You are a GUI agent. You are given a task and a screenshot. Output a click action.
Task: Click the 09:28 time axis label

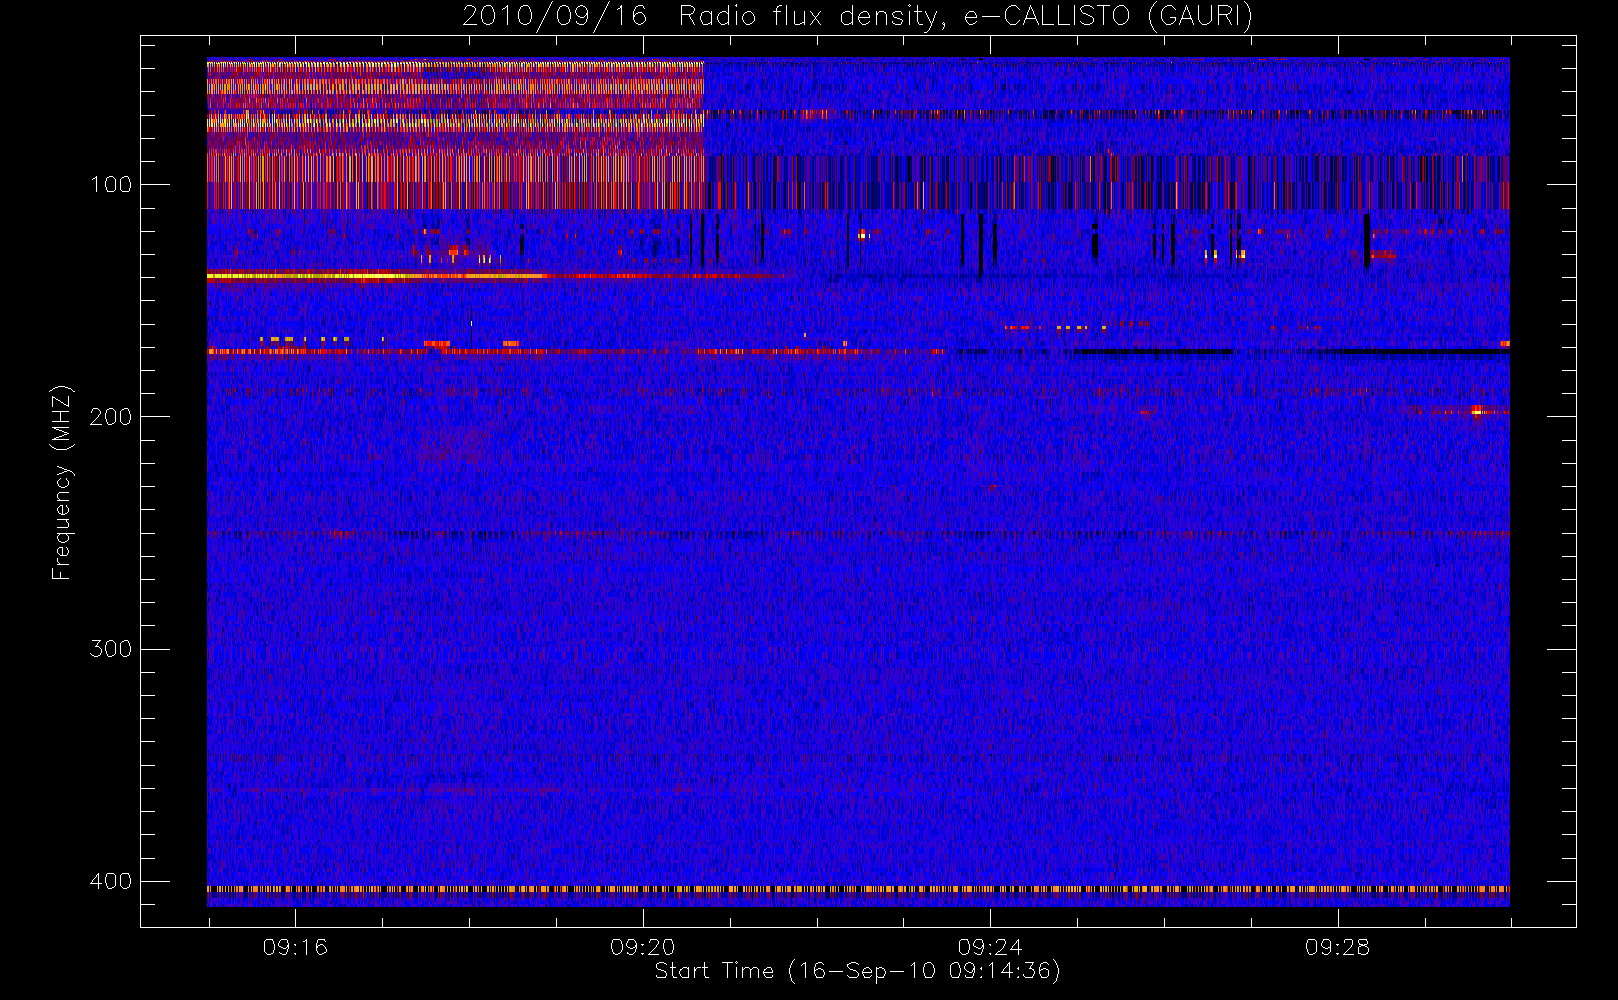point(1337,947)
